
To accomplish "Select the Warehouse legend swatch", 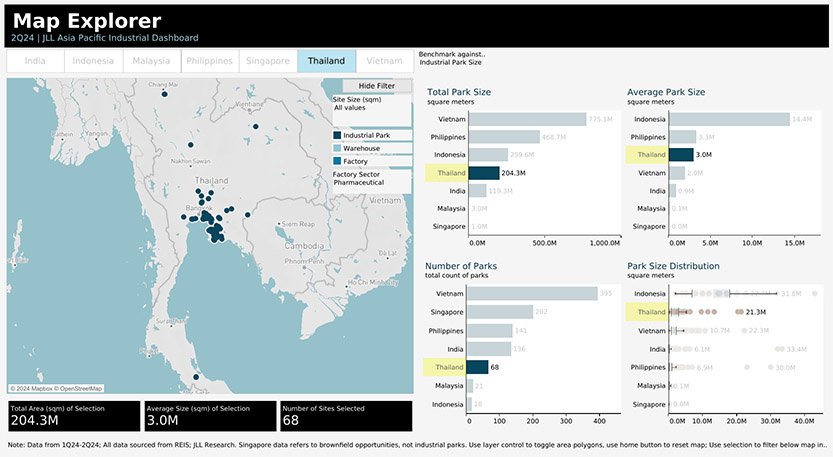I will point(337,148).
